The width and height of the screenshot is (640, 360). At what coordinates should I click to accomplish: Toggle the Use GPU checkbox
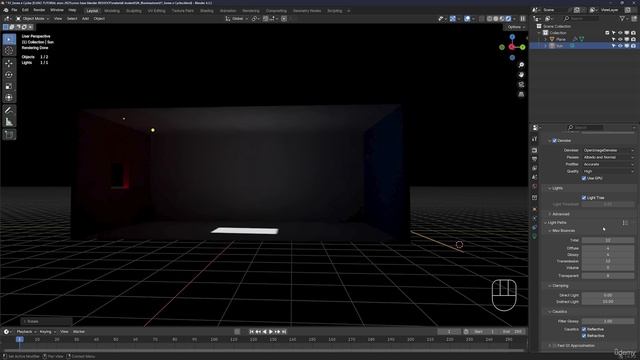click(584, 178)
